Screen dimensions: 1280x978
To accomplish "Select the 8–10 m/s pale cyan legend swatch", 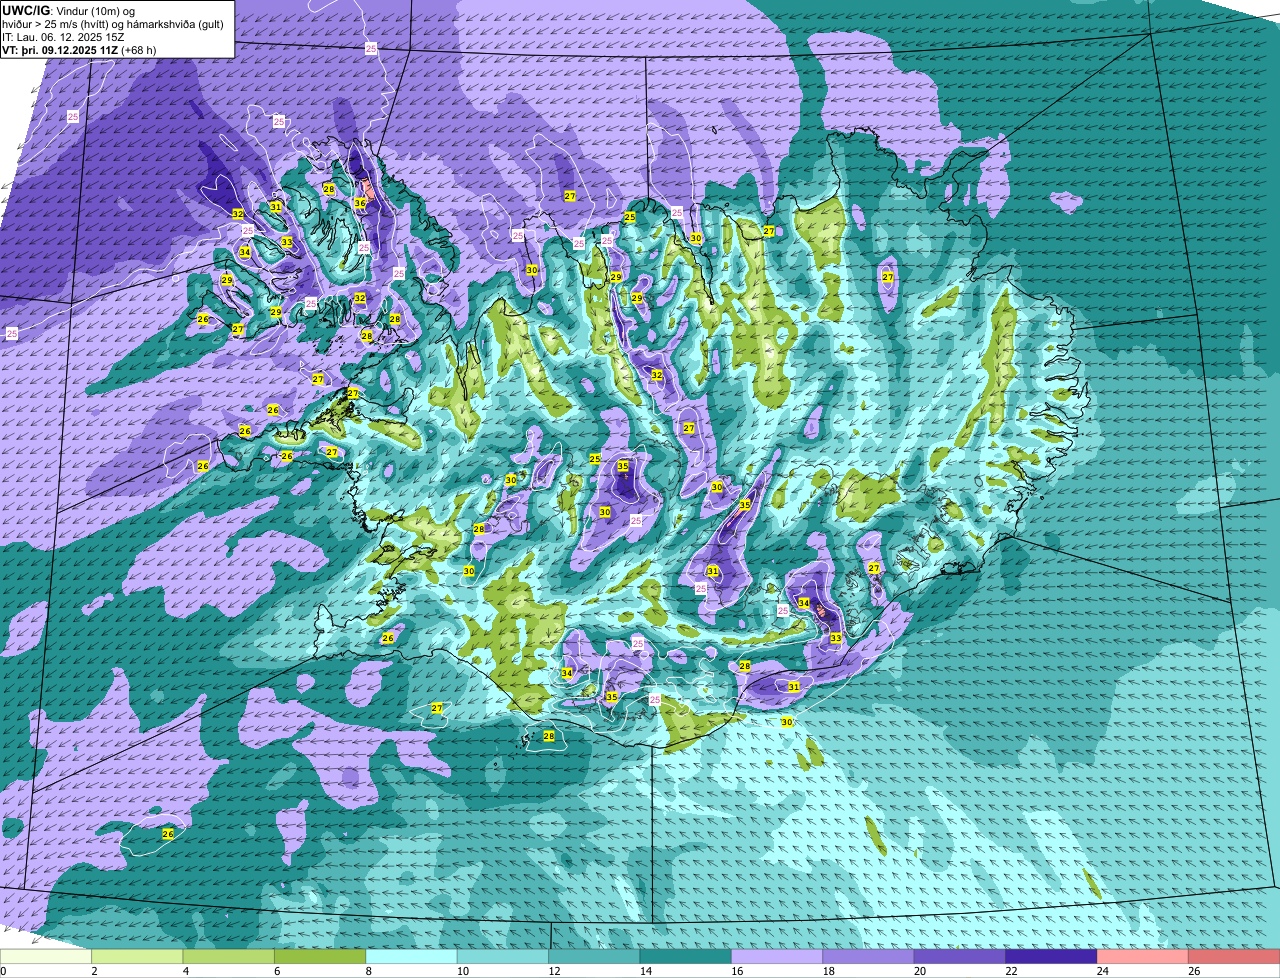I will point(412,957).
